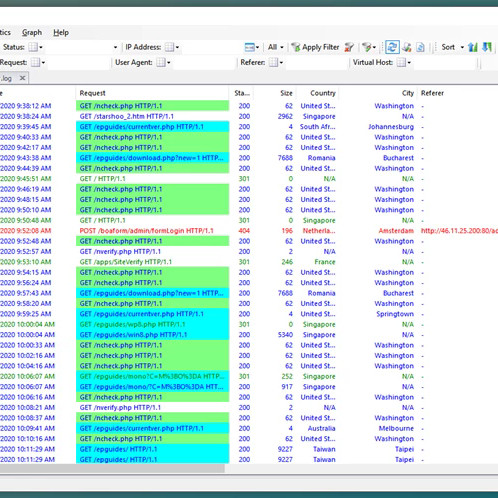Expand the date range icon dropdown arrow
Viewport: 498px width, 498px height.
[x=257, y=47]
